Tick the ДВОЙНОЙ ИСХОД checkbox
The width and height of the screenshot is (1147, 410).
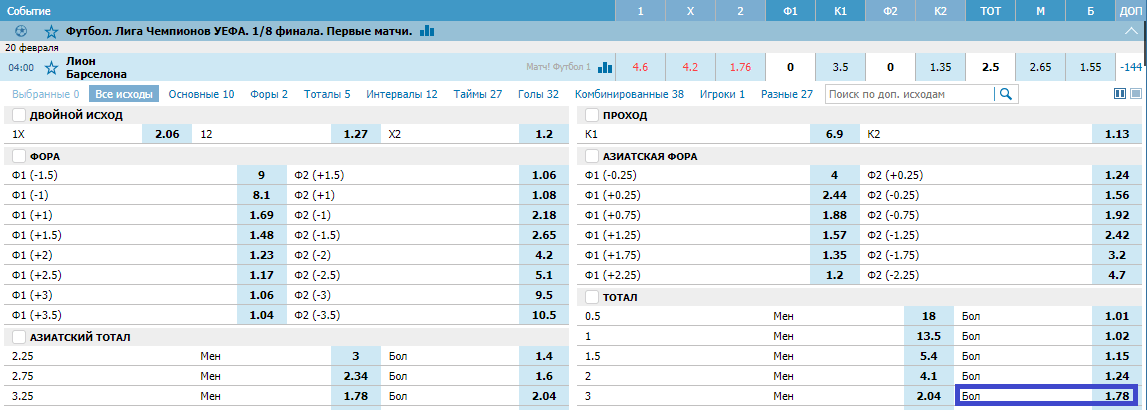19,115
